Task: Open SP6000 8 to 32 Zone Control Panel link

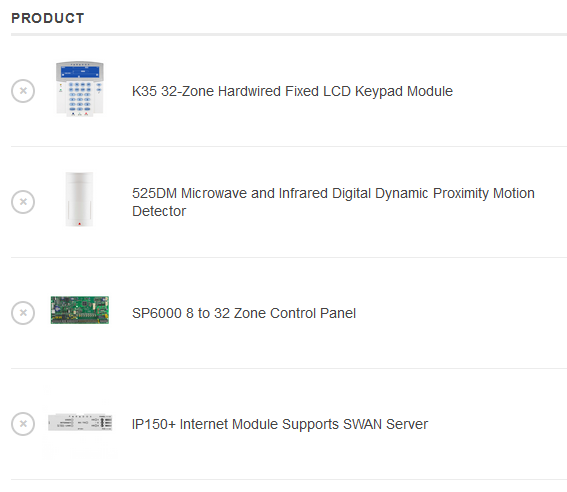Action: point(244,313)
